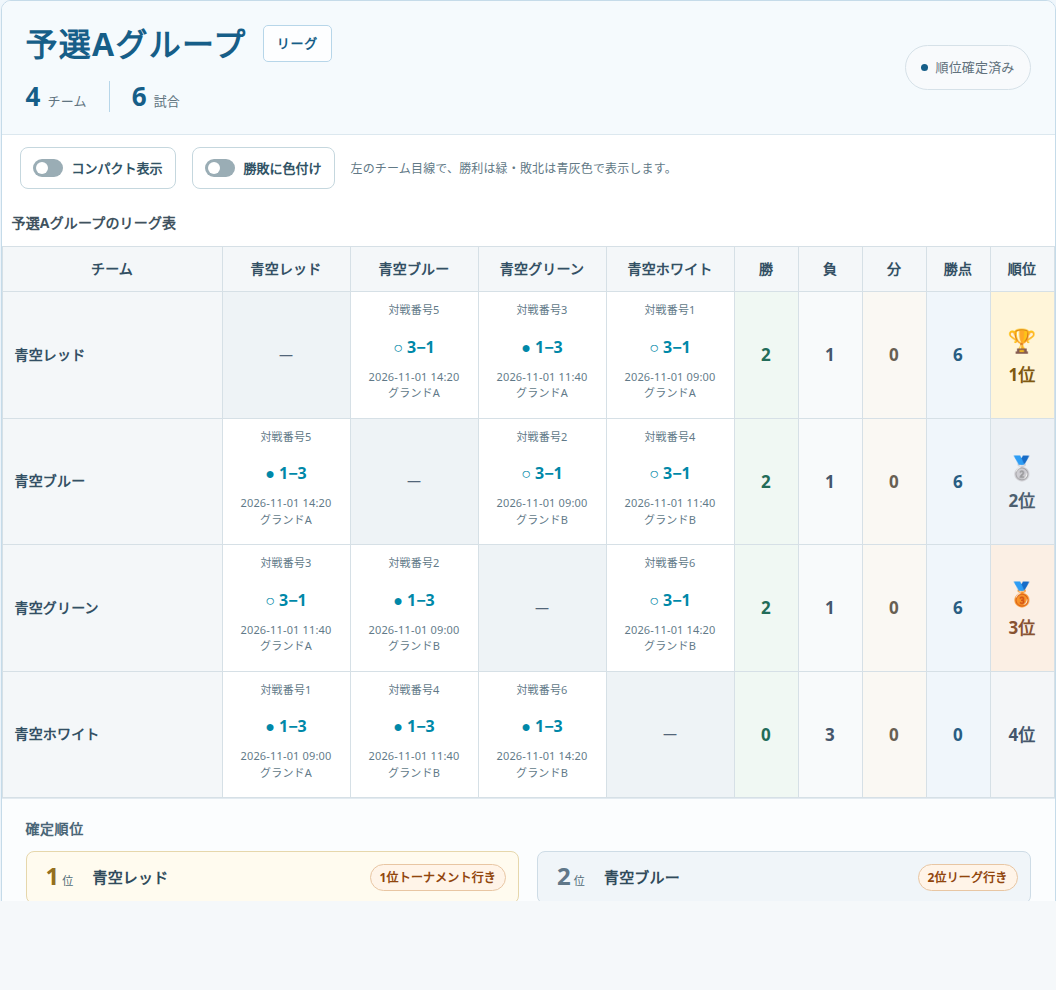
Task: Click the 1位トーナメント行き badge
Action: pos(438,878)
